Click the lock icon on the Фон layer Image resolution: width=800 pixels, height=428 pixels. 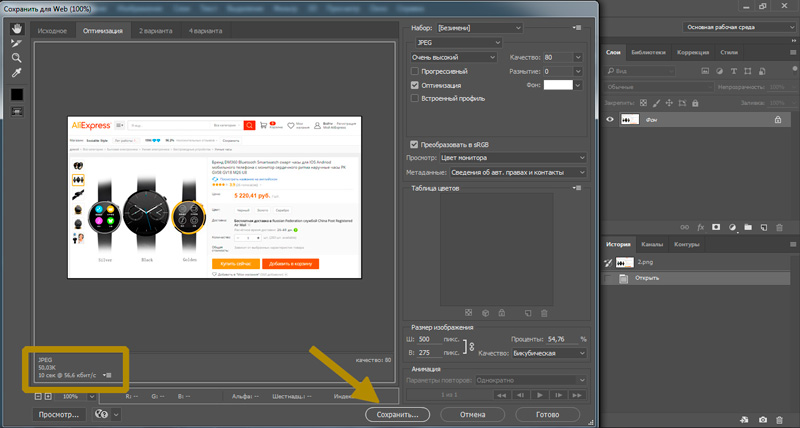tap(778, 119)
